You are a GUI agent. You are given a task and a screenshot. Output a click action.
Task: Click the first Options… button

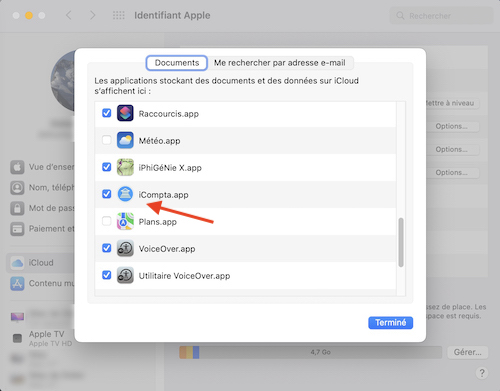[x=452, y=126]
